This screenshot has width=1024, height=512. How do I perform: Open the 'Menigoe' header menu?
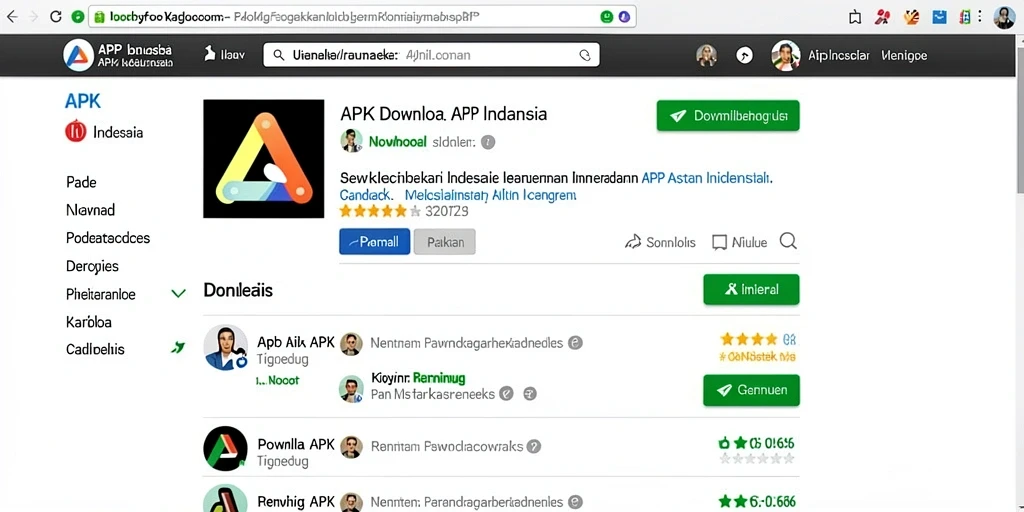click(x=904, y=56)
